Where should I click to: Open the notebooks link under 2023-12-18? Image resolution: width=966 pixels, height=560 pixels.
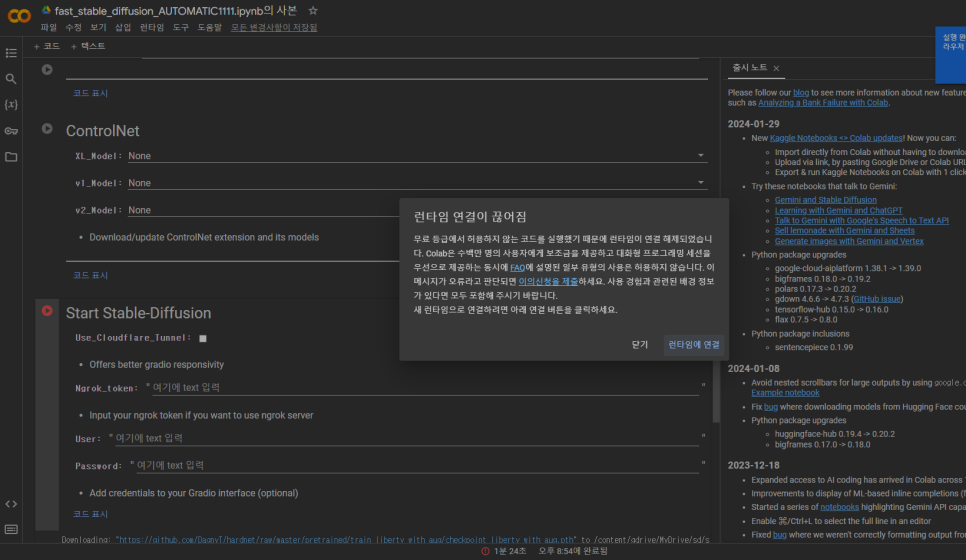click(839, 507)
